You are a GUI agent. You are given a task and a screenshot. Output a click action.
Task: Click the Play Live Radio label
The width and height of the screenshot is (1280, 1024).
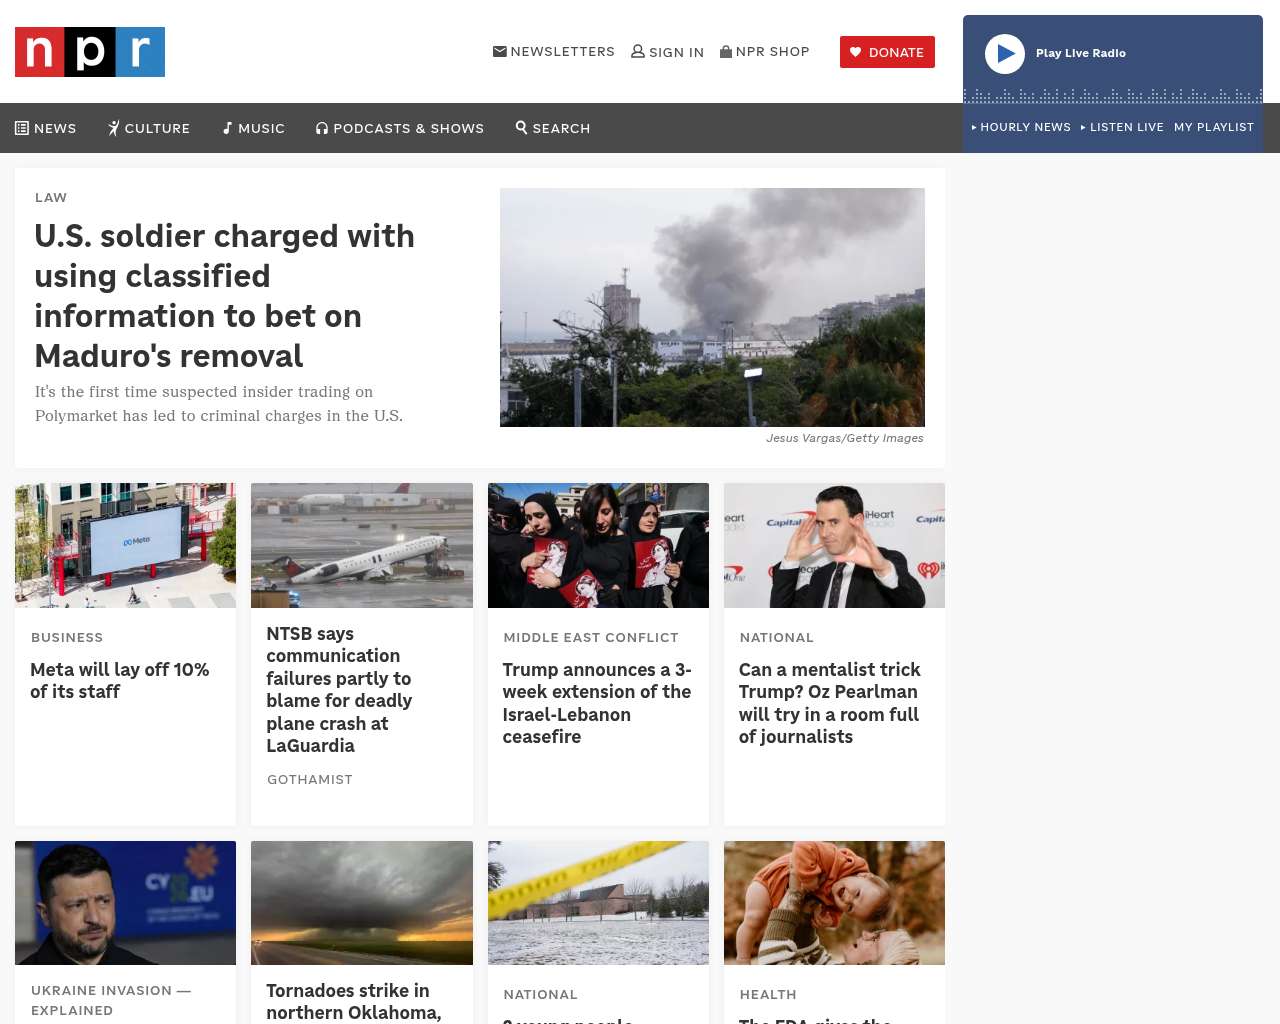click(x=1081, y=53)
